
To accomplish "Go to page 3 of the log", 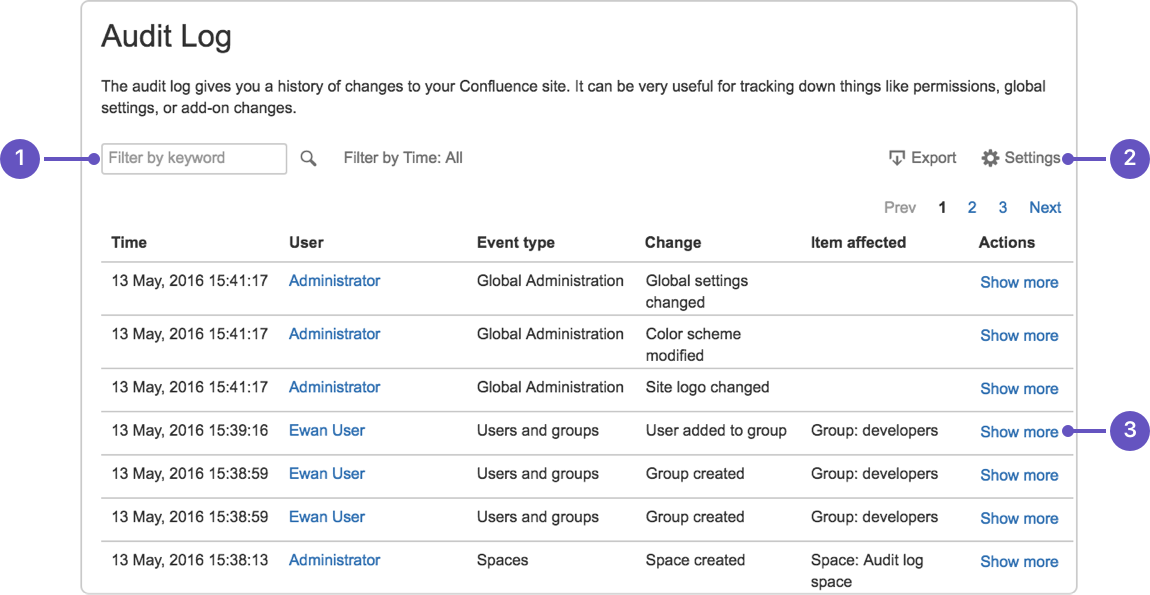I will click(1003, 208).
